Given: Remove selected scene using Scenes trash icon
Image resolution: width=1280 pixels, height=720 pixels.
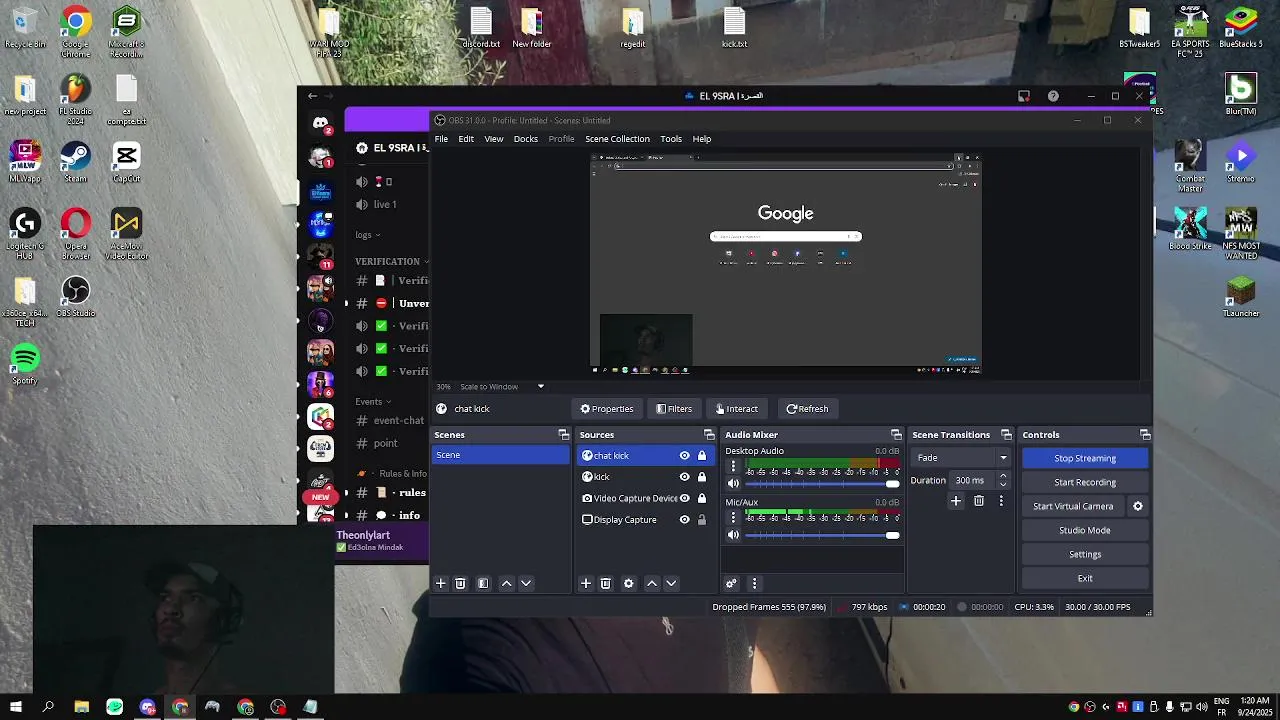Looking at the screenshot, I should pyautogui.click(x=460, y=583).
